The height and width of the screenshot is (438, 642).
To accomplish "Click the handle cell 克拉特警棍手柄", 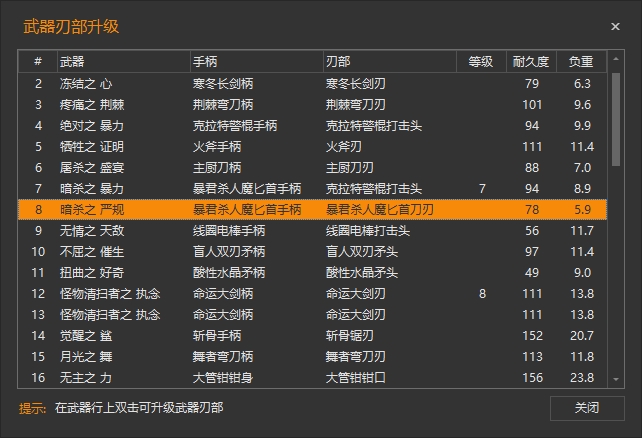I will [x=235, y=126].
